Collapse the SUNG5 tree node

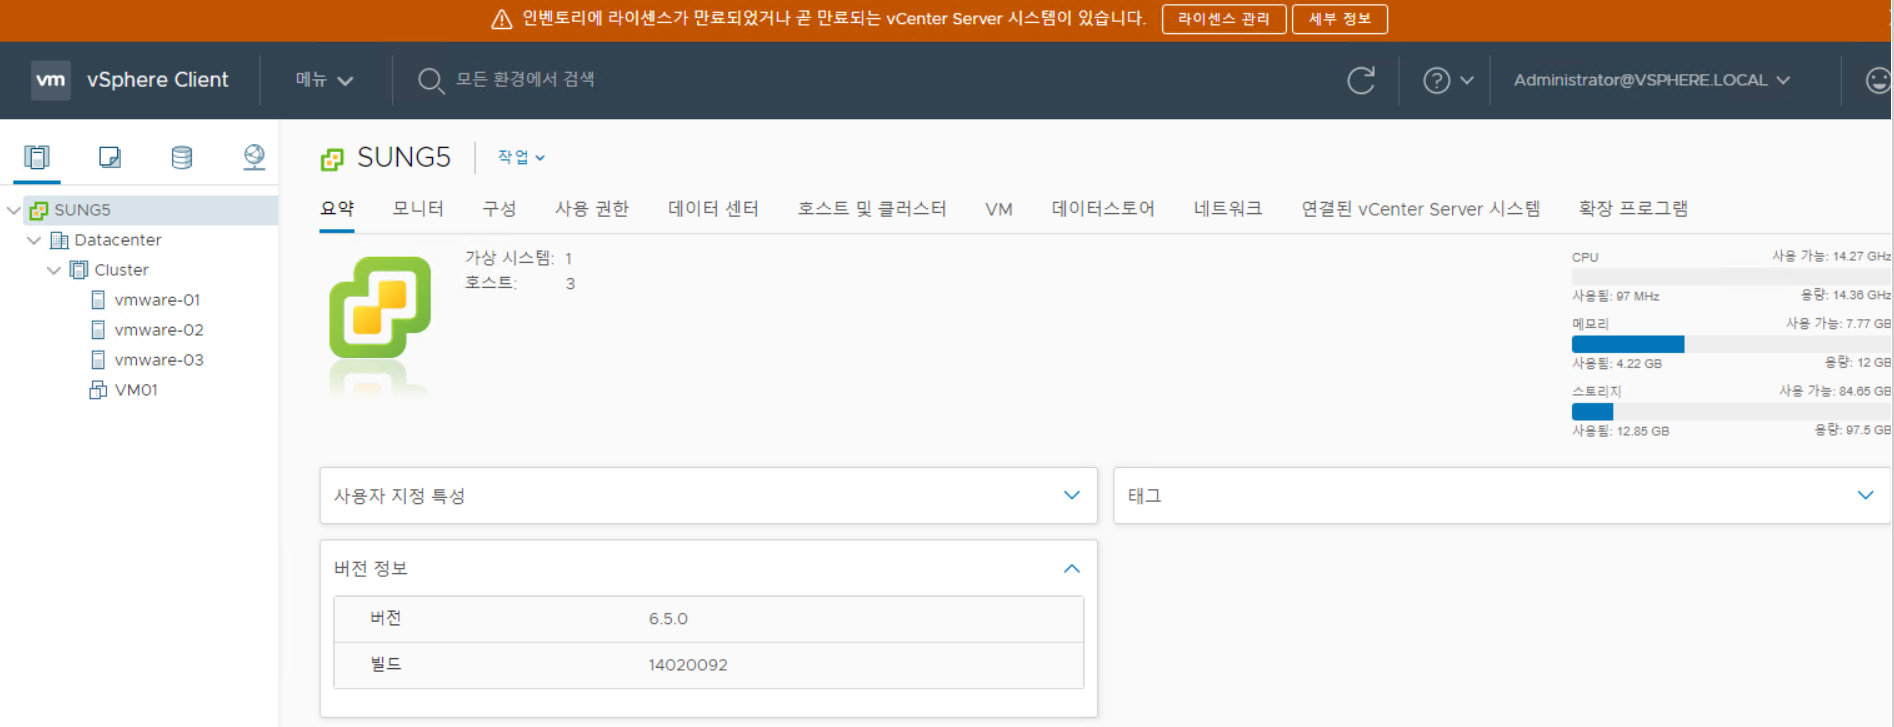click(13, 210)
